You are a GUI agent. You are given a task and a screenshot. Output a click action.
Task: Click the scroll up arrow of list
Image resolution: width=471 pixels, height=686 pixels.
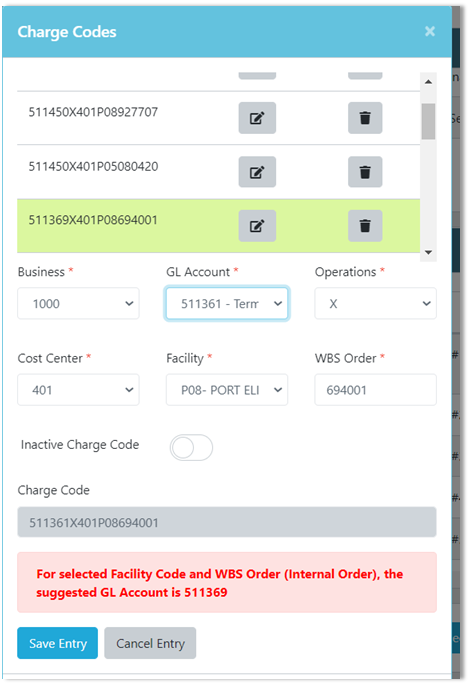pyautogui.click(x=428, y=82)
